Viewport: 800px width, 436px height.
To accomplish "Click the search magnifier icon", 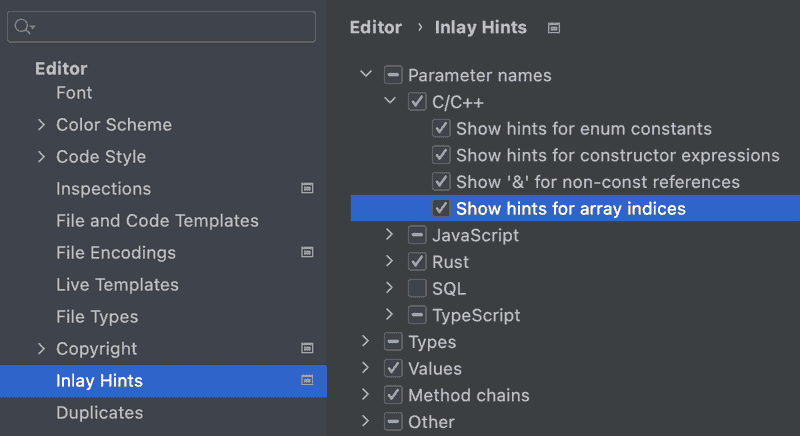I will click(23, 27).
